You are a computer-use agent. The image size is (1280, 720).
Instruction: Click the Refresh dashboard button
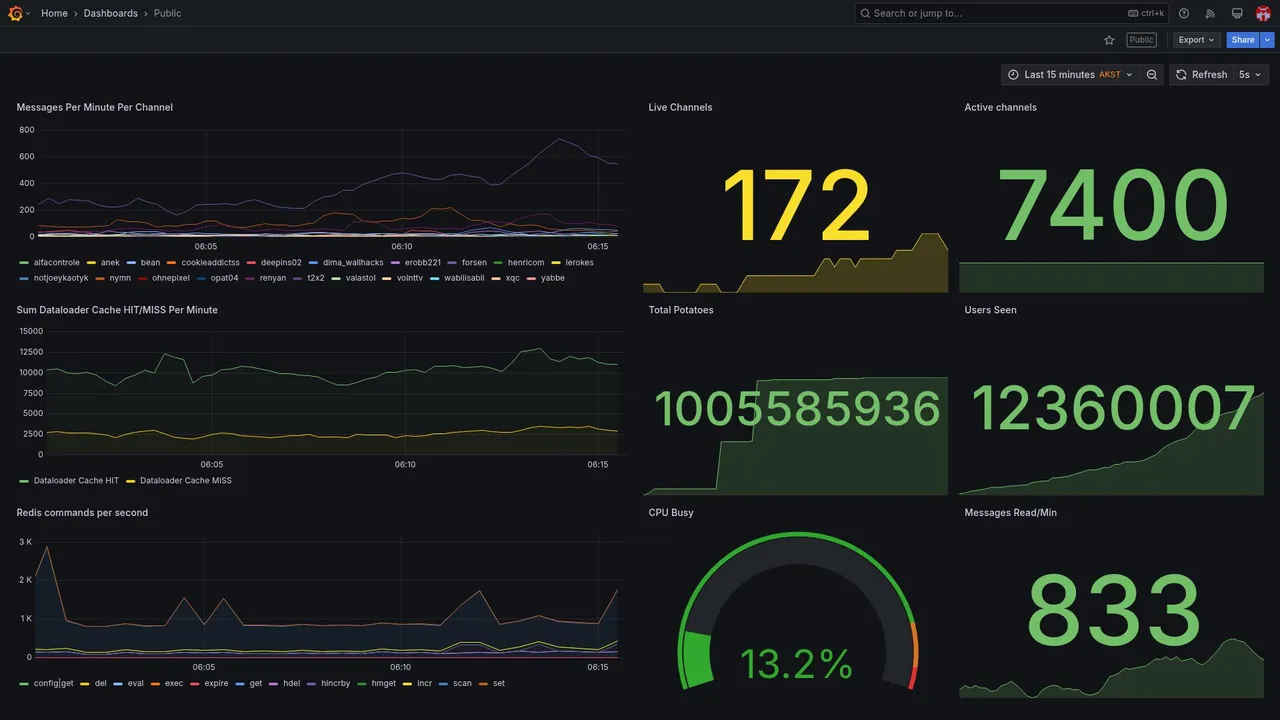[1201, 75]
